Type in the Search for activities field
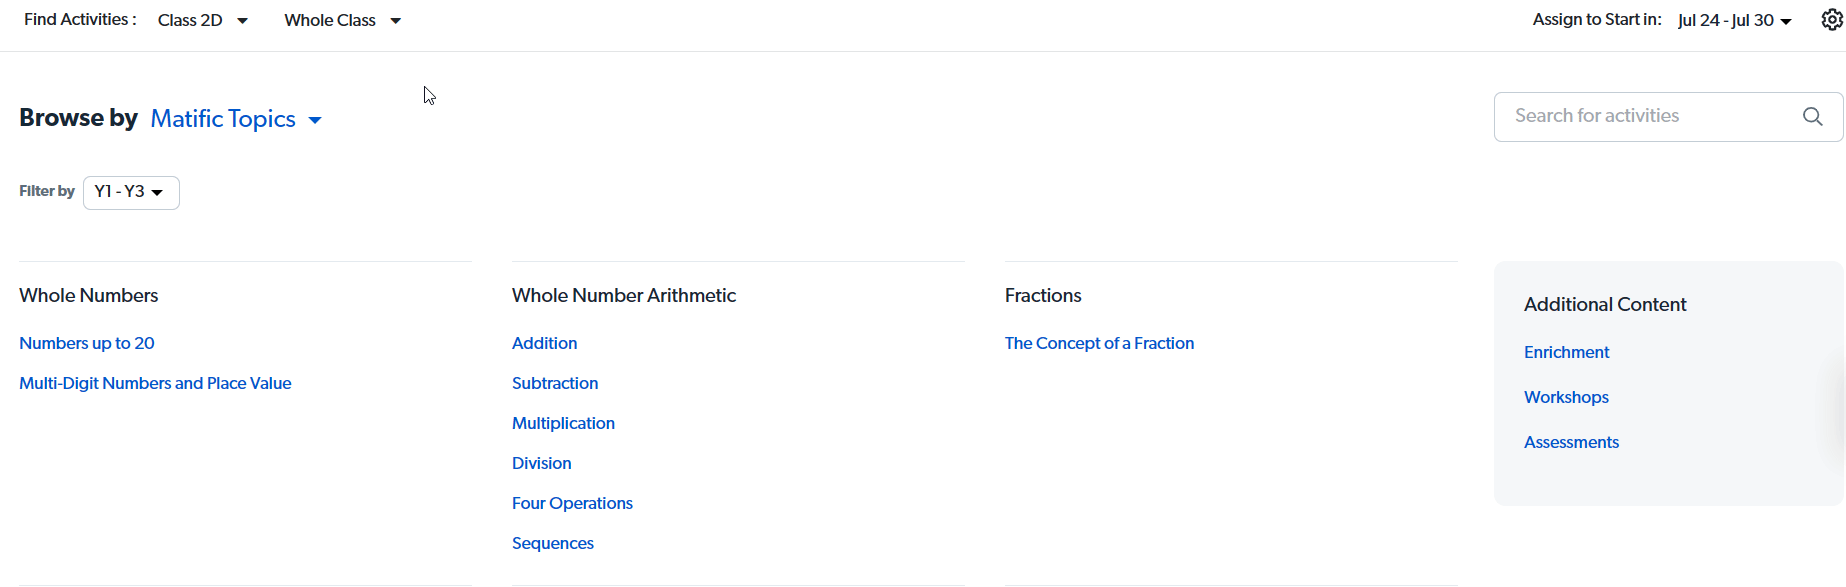 point(1650,116)
